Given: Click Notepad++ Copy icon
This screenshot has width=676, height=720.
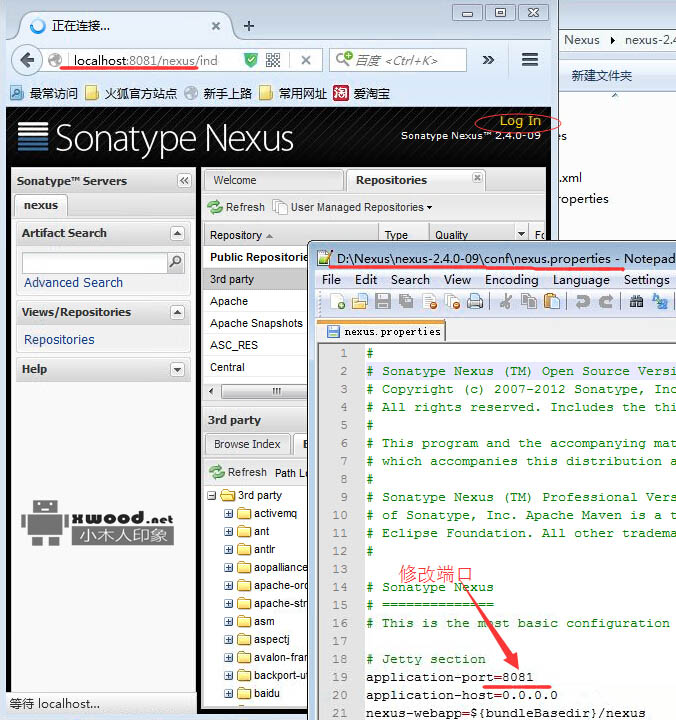Looking at the screenshot, I should coord(529,302).
